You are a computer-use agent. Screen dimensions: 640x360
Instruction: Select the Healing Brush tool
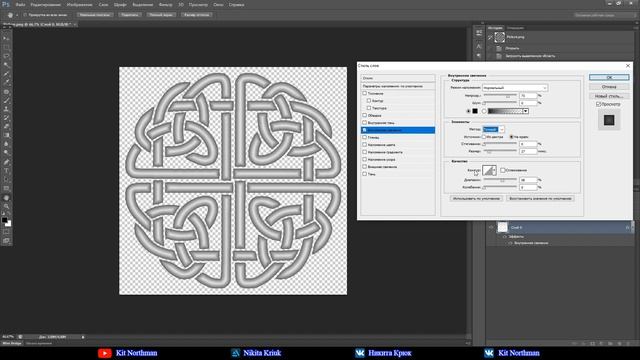pos(6,92)
